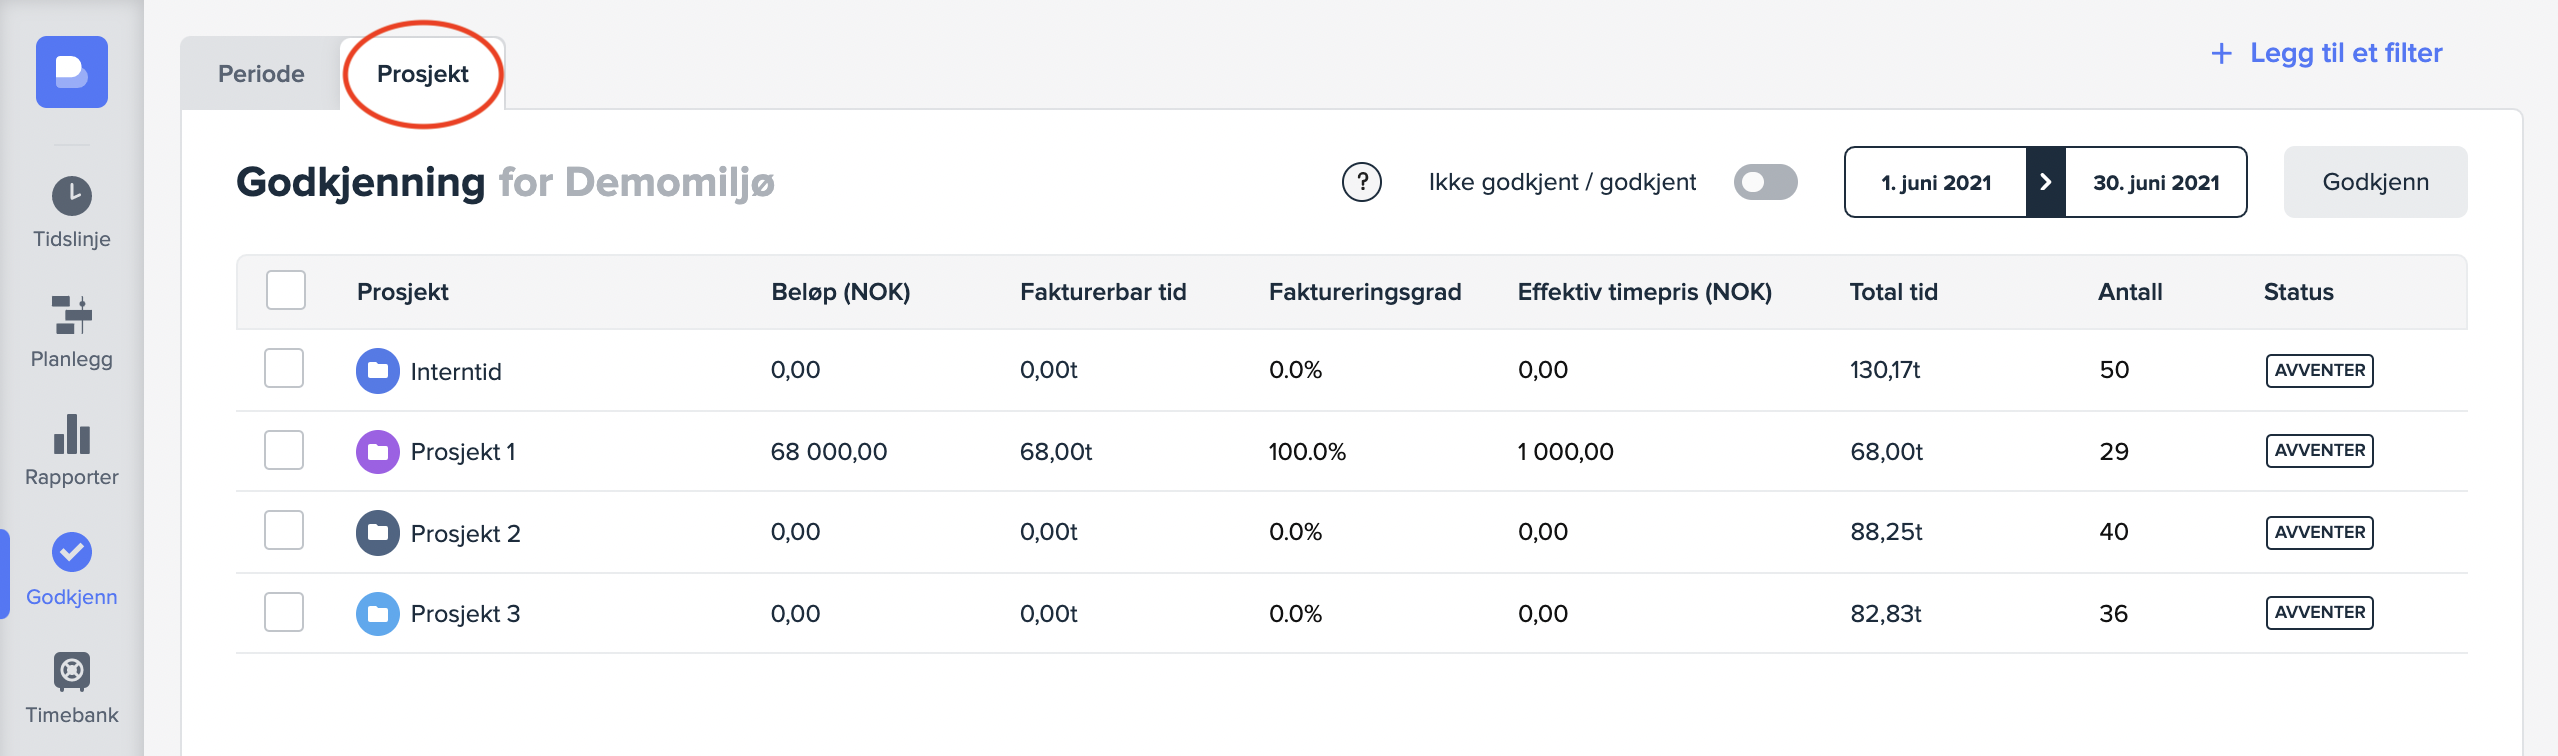Tick the checkbox for Interntid row
Image resolution: width=2558 pixels, height=756 pixels.
click(284, 369)
